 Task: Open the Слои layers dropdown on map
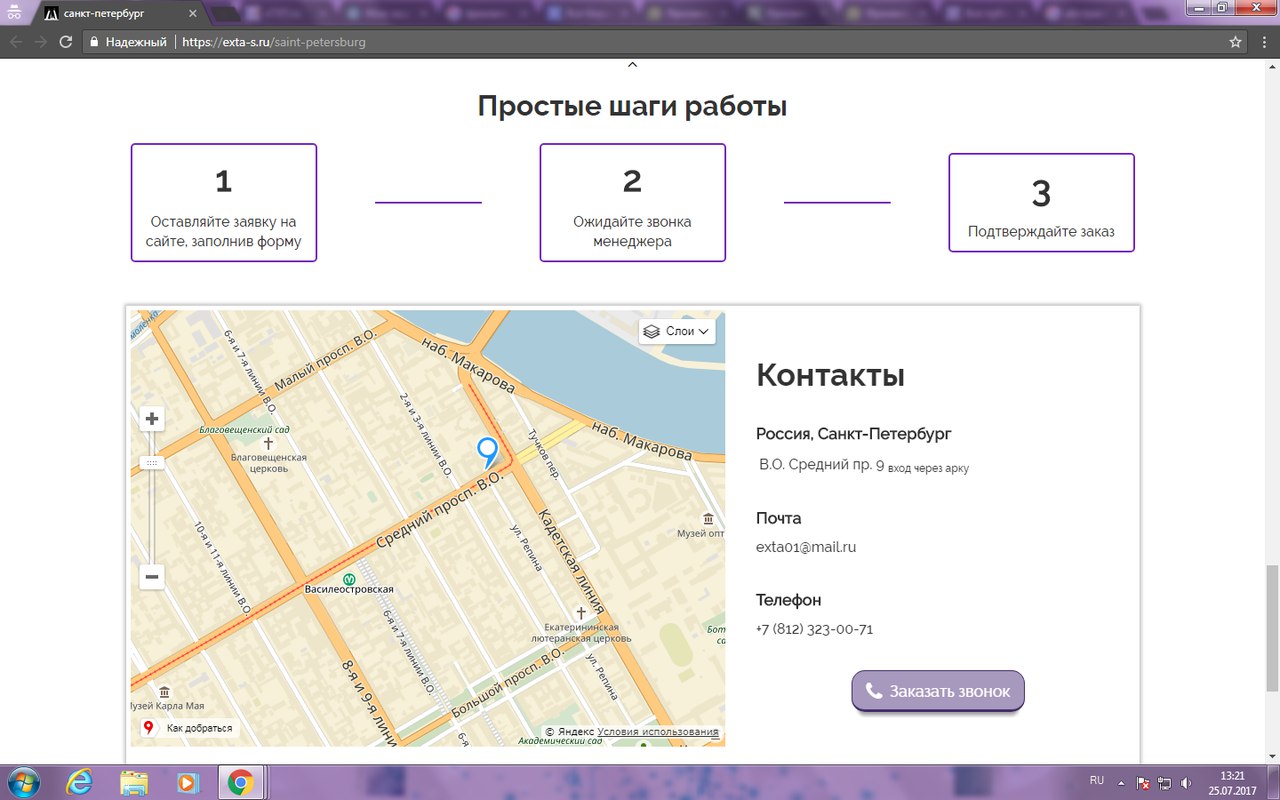click(677, 331)
